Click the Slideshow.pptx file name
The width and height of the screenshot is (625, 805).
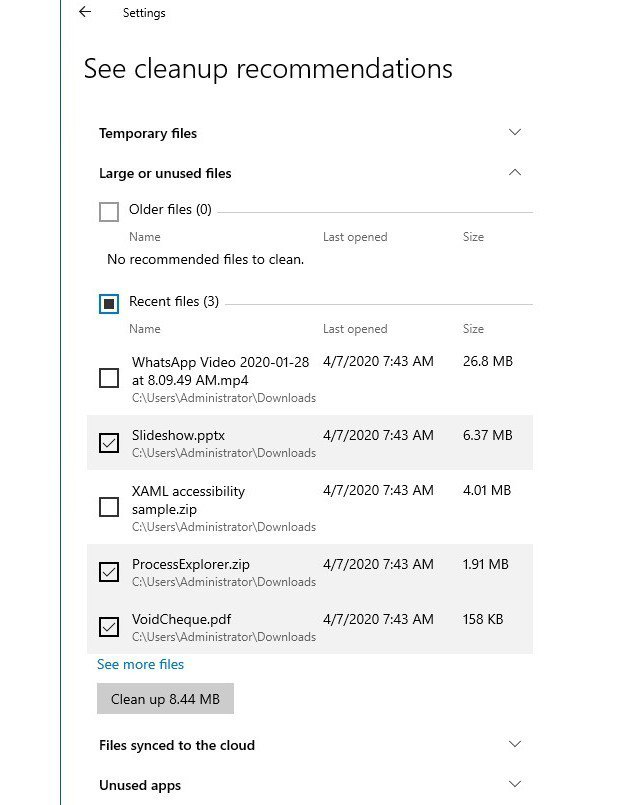tap(177, 435)
